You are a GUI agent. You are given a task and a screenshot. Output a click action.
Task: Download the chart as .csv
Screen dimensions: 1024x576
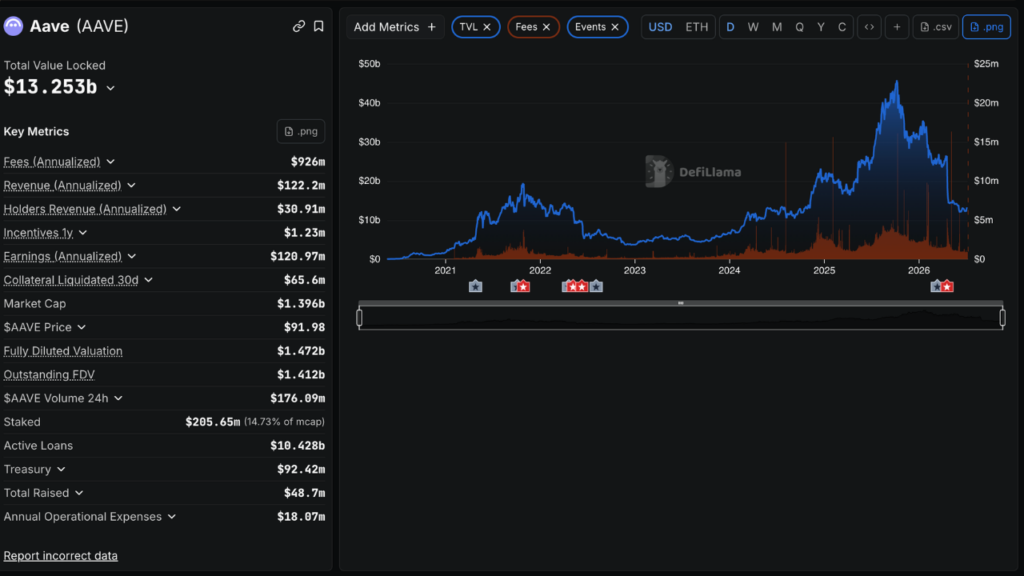(936, 27)
